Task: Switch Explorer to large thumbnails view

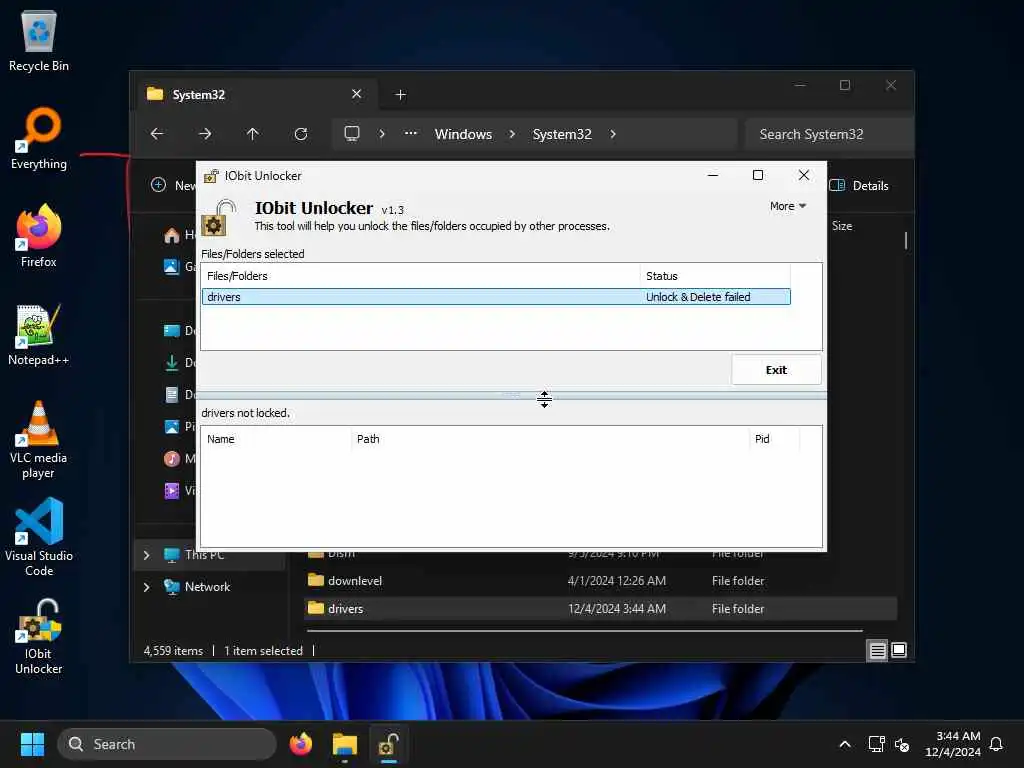Action: 899,650
